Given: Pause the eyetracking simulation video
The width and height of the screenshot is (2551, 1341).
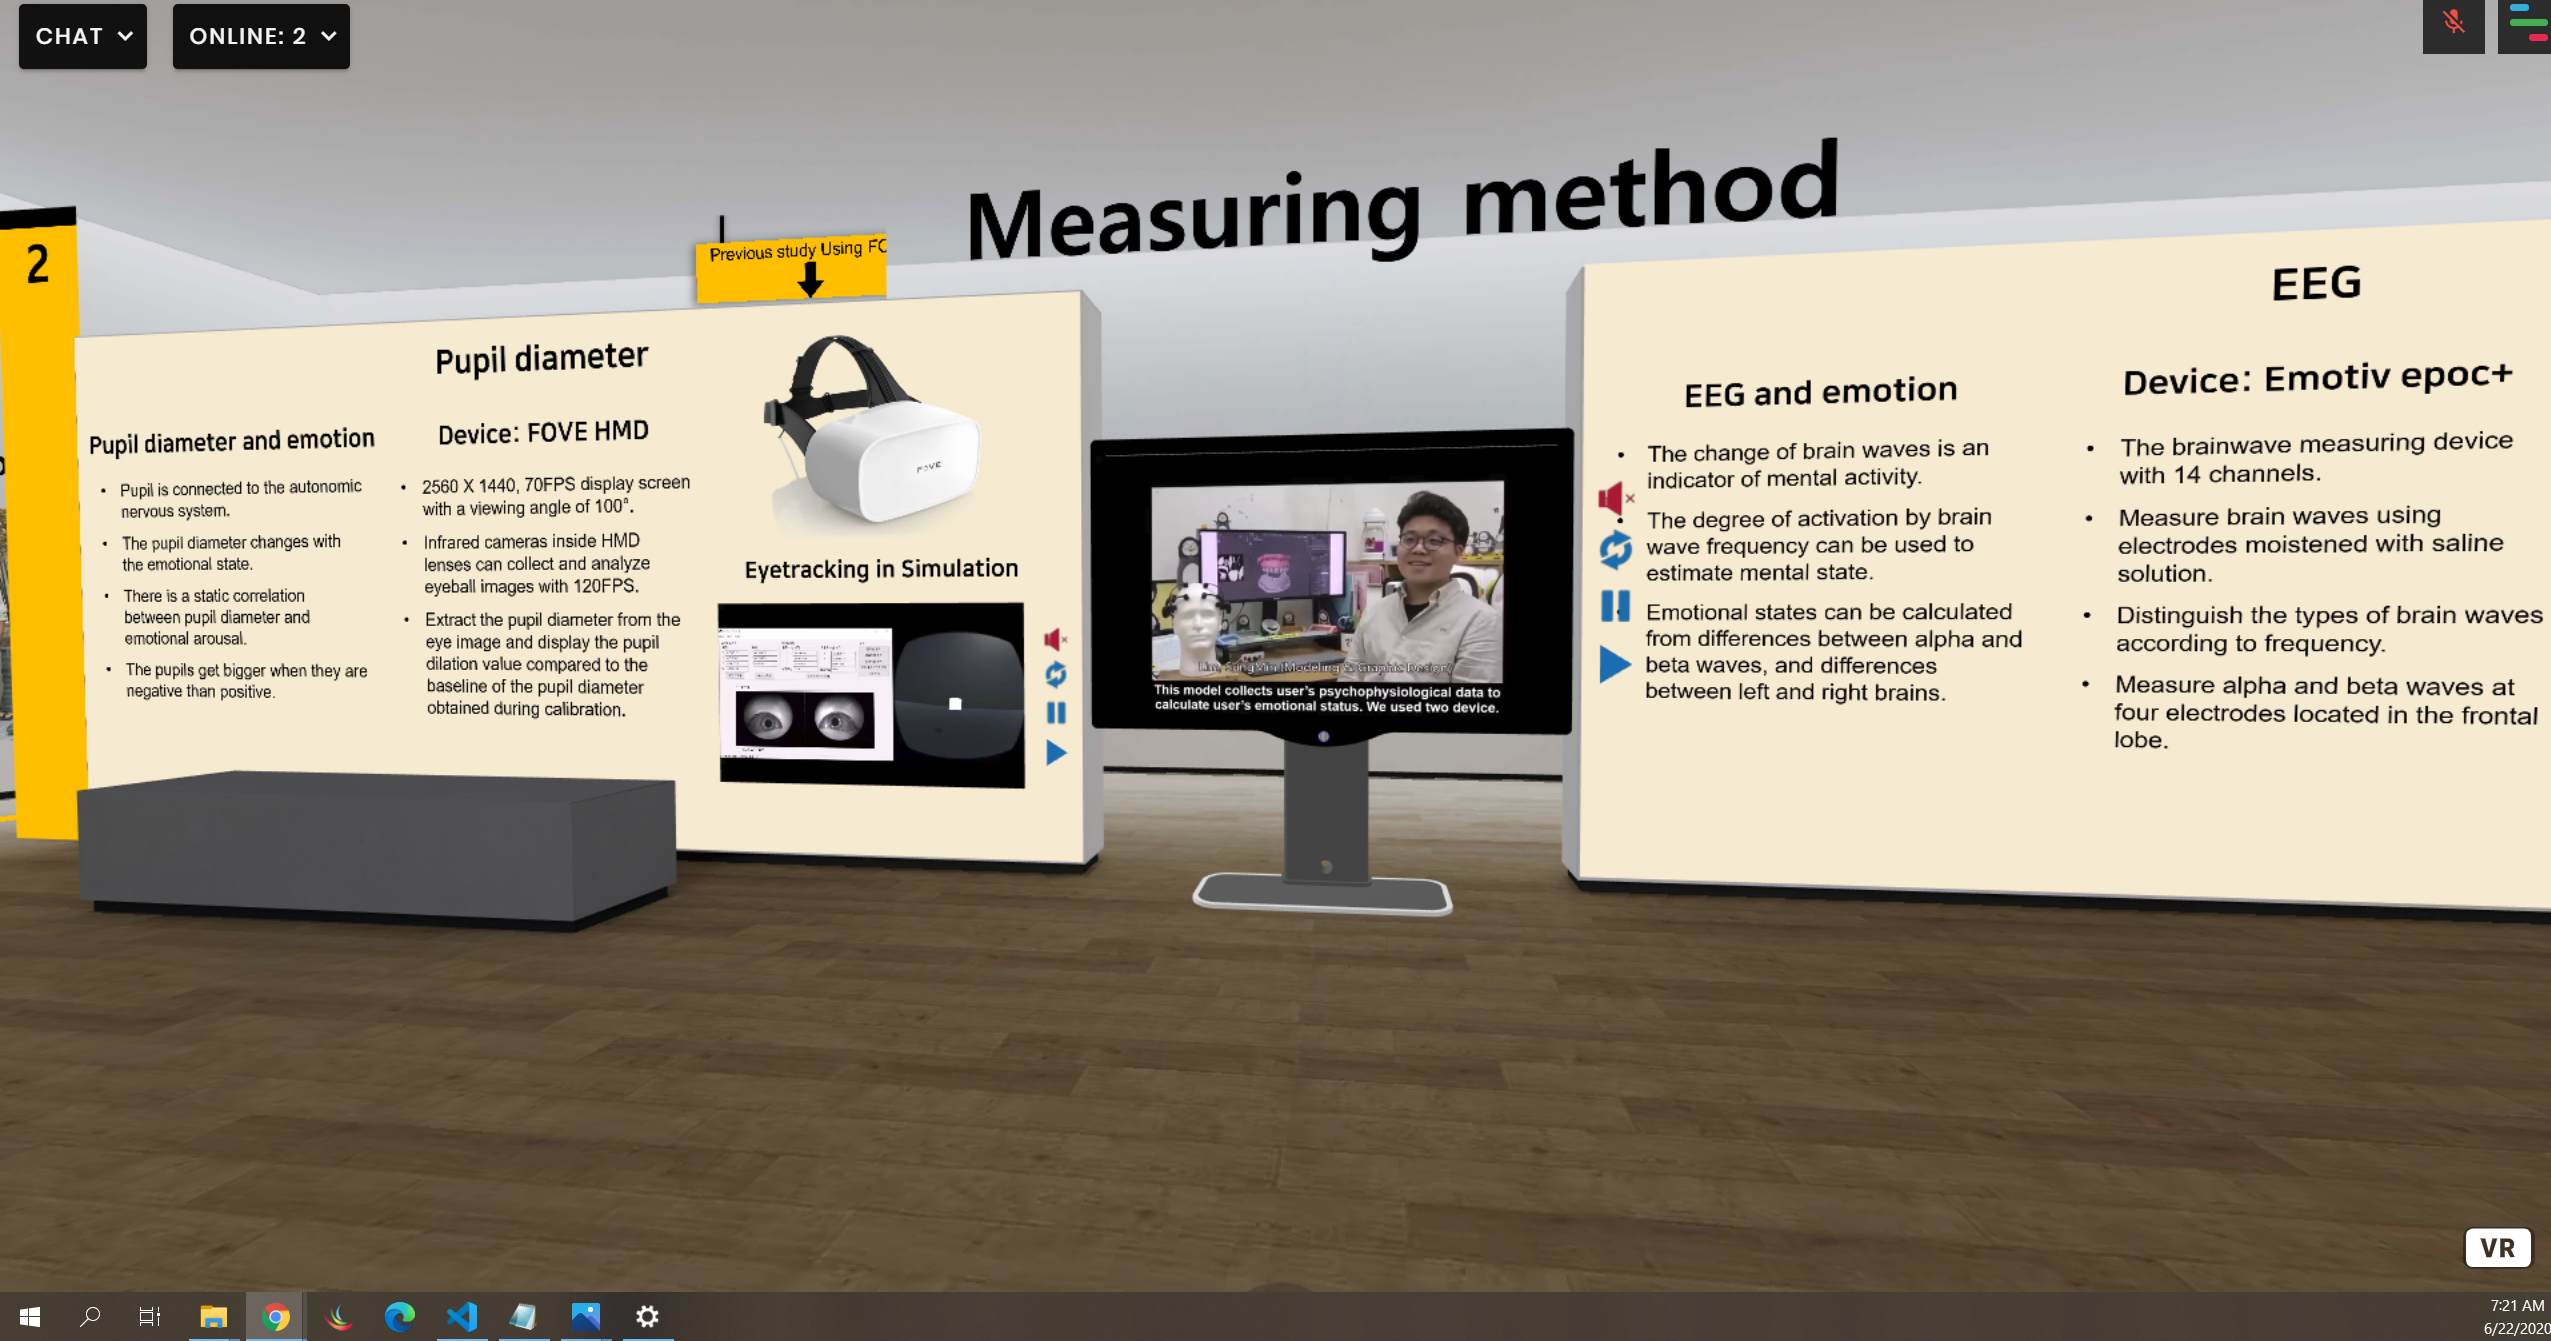Looking at the screenshot, I should pos(1055,712).
